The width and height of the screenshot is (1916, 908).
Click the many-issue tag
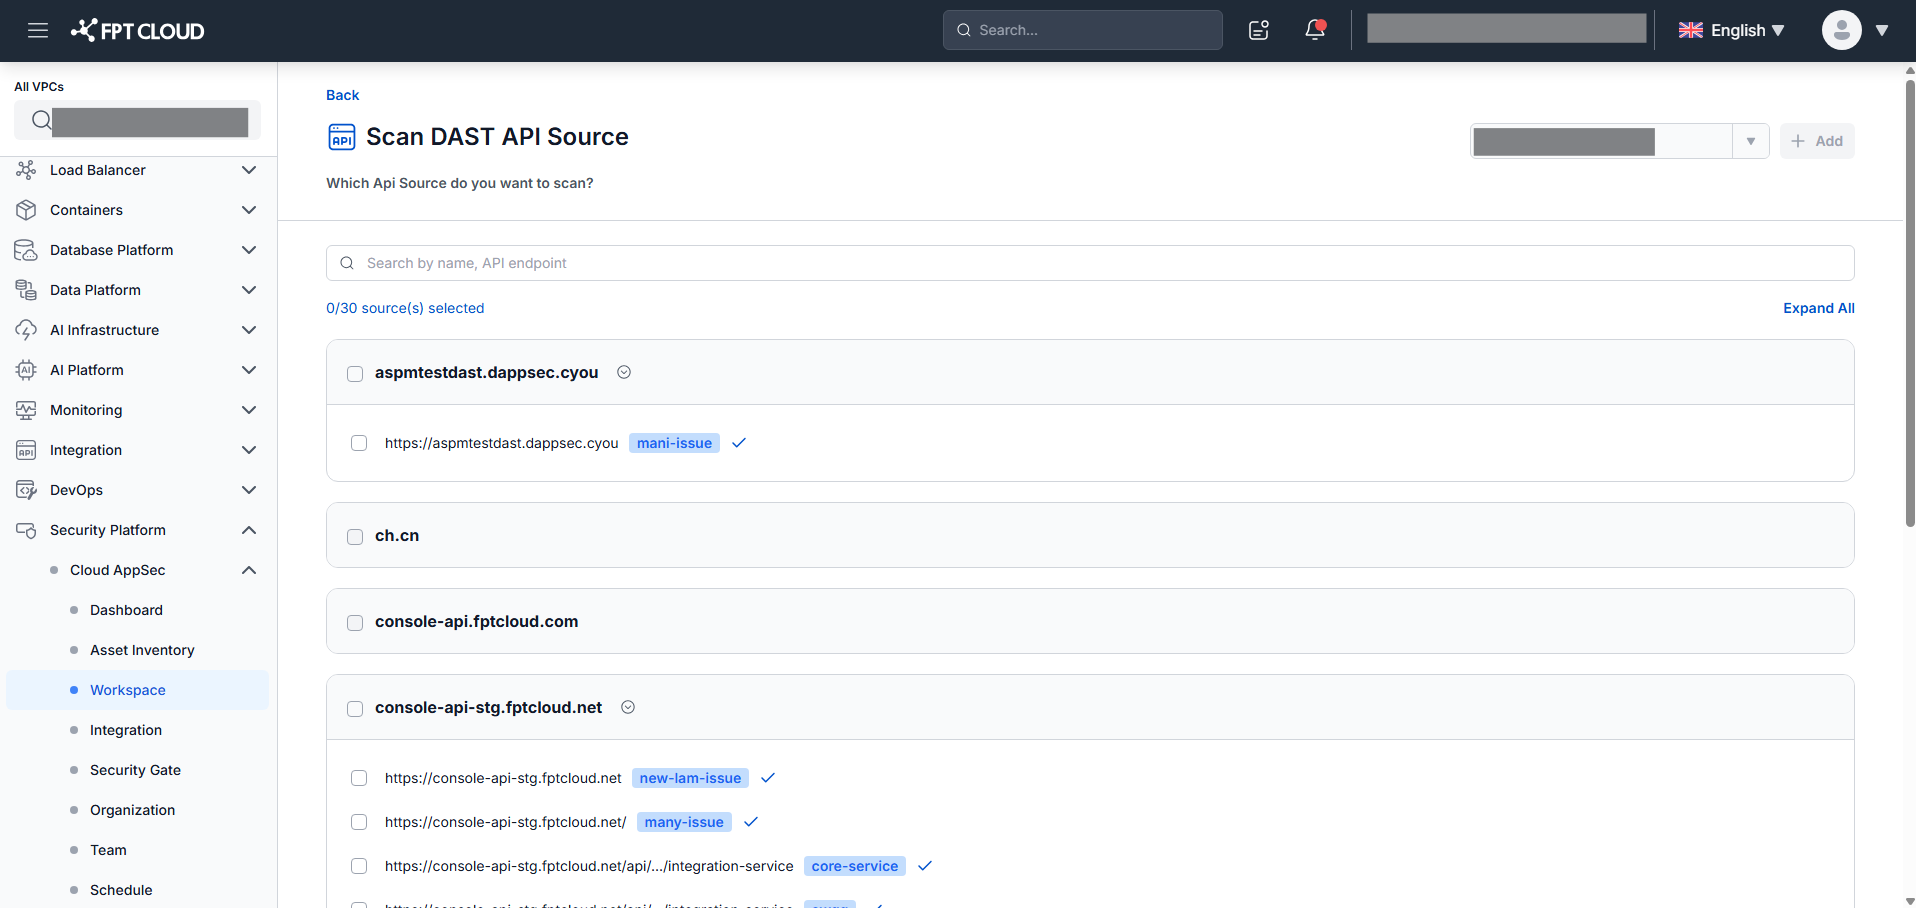684,822
